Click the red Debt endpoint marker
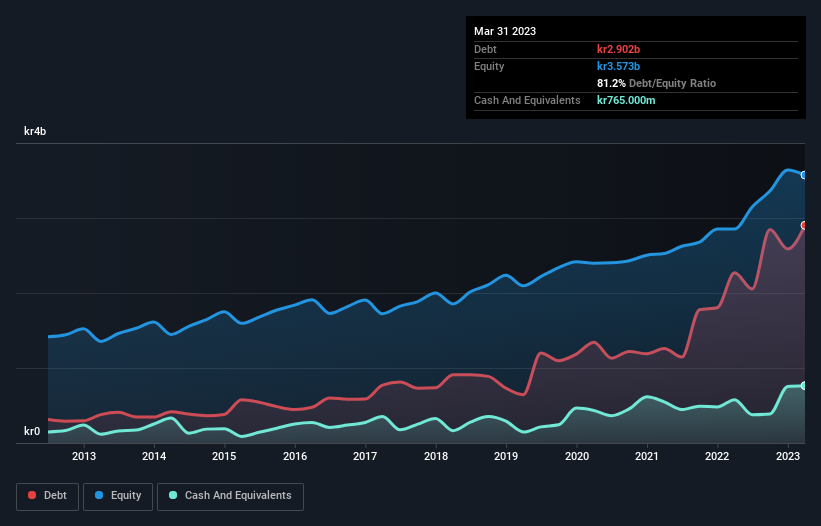 (804, 225)
